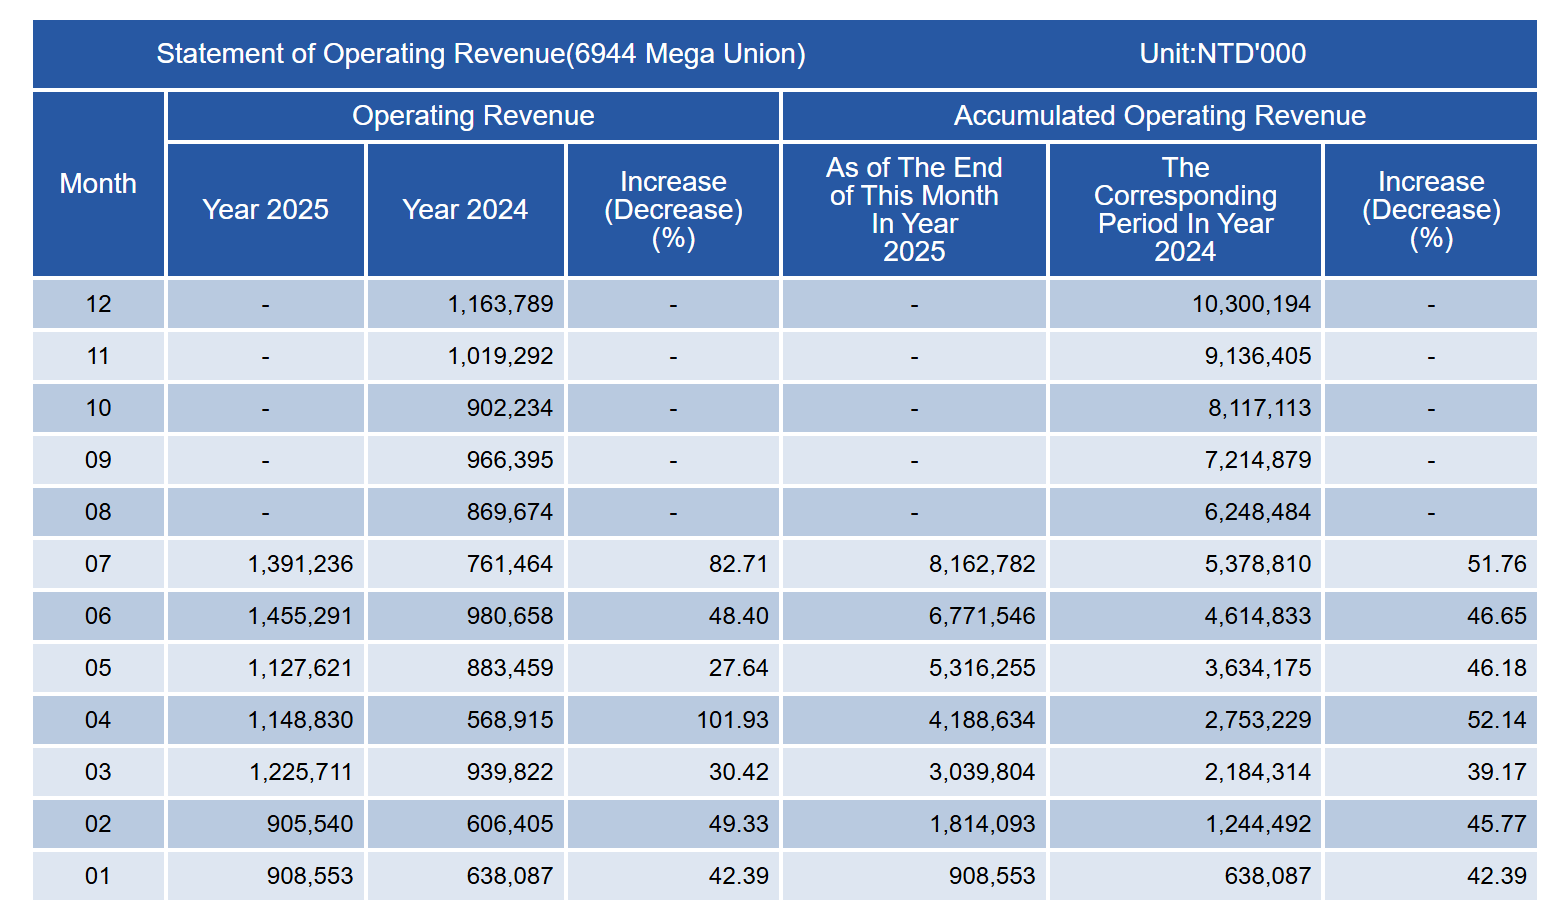The width and height of the screenshot is (1559, 914).
Task: Select month cell '06'
Action: point(98,616)
